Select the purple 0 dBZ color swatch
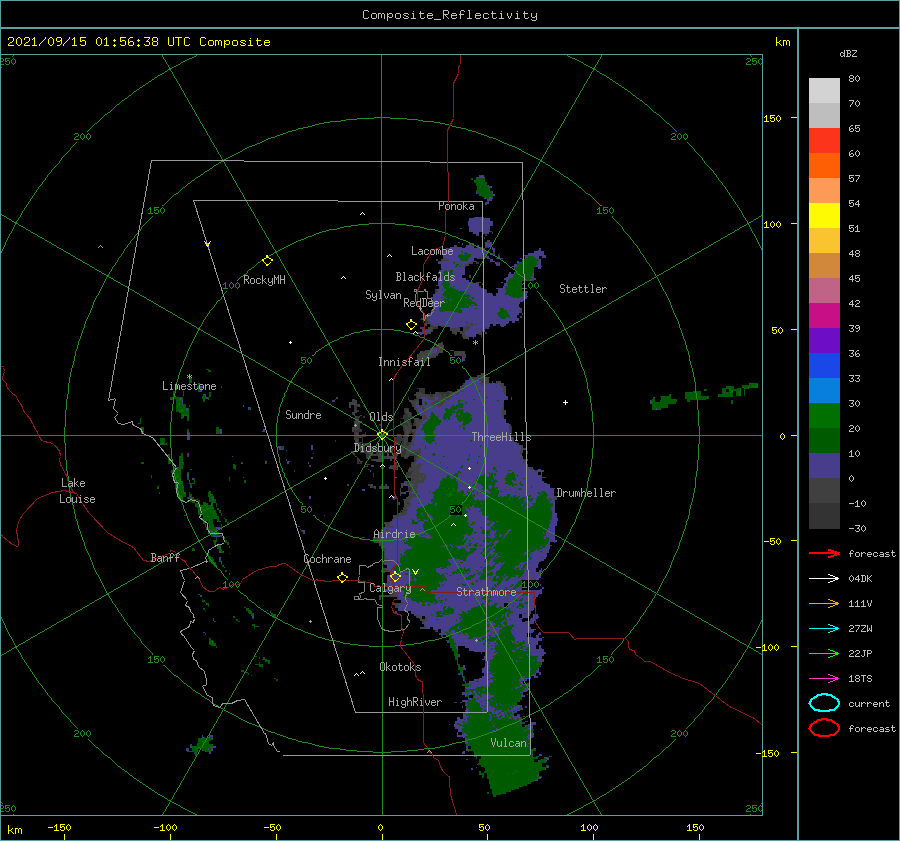Viewport: 900px width, 841px height. point(824,466)
